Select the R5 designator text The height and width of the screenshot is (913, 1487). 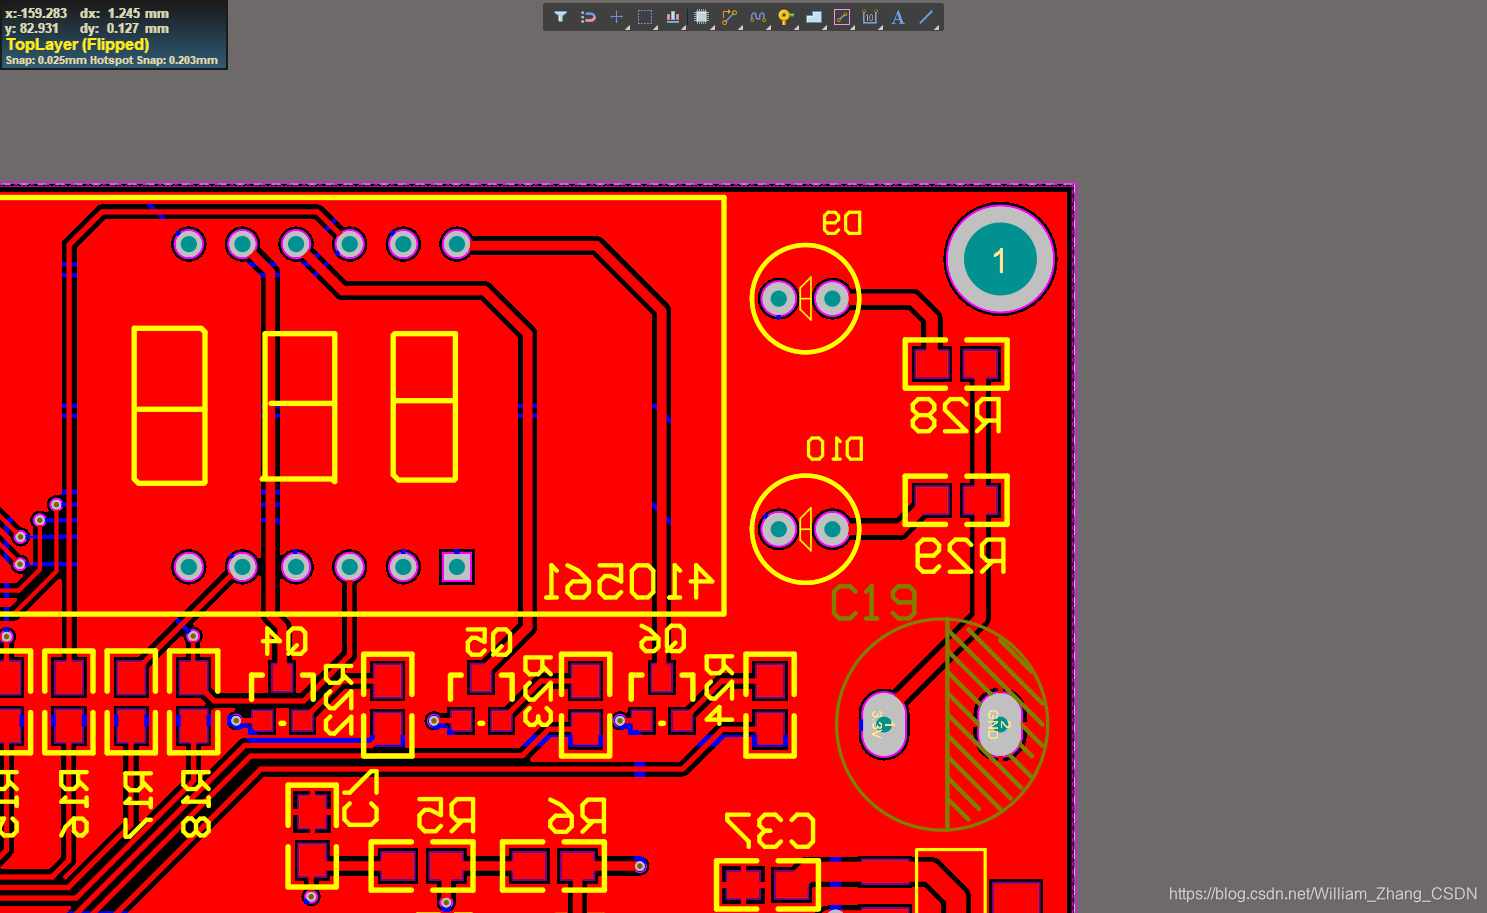coord(446,816)
